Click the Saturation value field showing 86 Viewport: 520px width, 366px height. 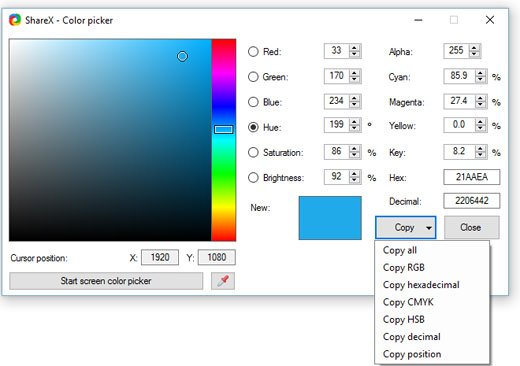tap(336, 151)
